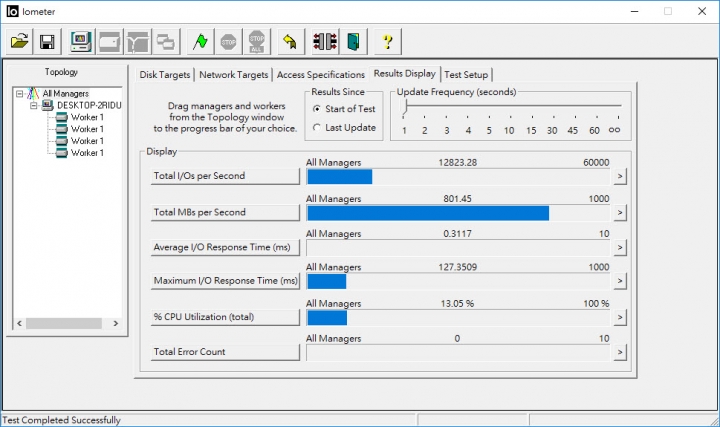Open a test configuration file

(20, 42)
